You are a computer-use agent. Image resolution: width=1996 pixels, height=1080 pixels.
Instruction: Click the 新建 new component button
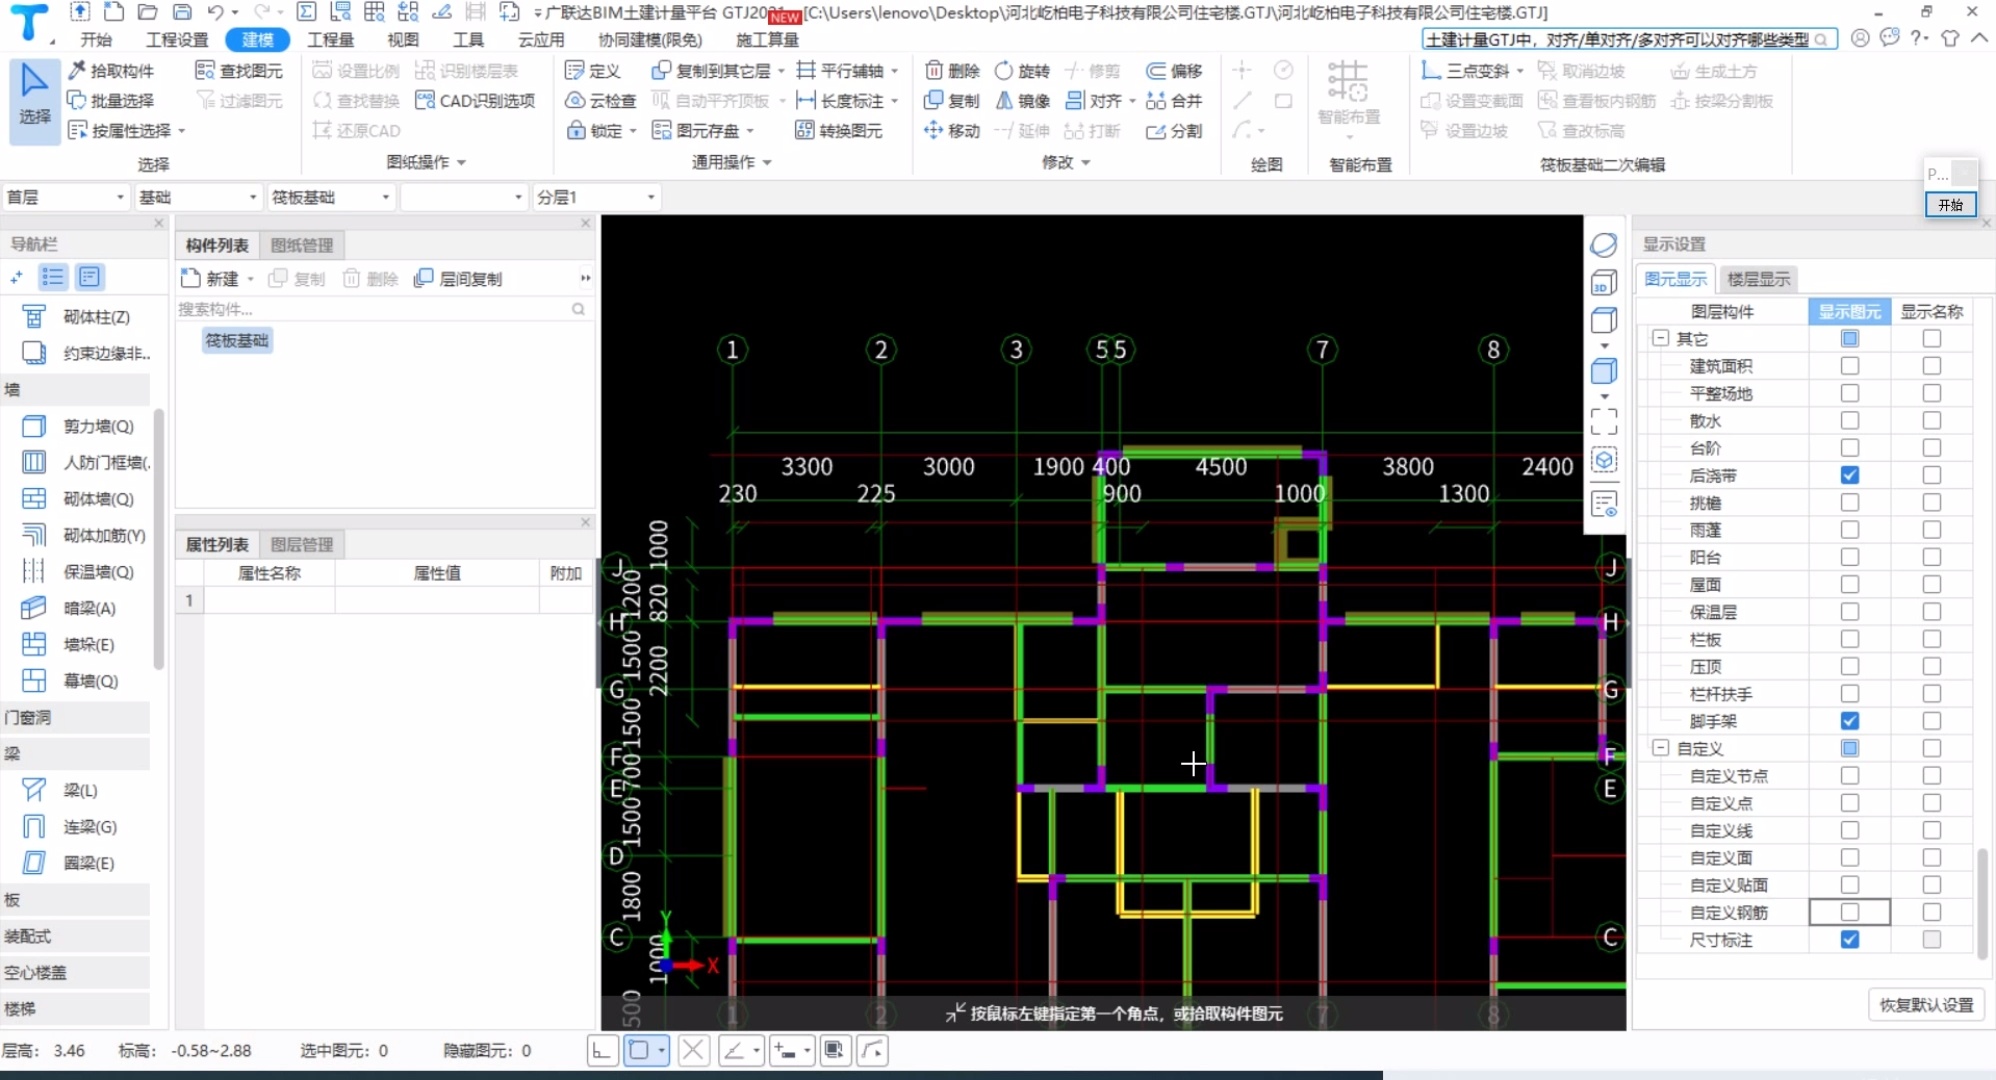pyautogui.click(x=211, y=279)
